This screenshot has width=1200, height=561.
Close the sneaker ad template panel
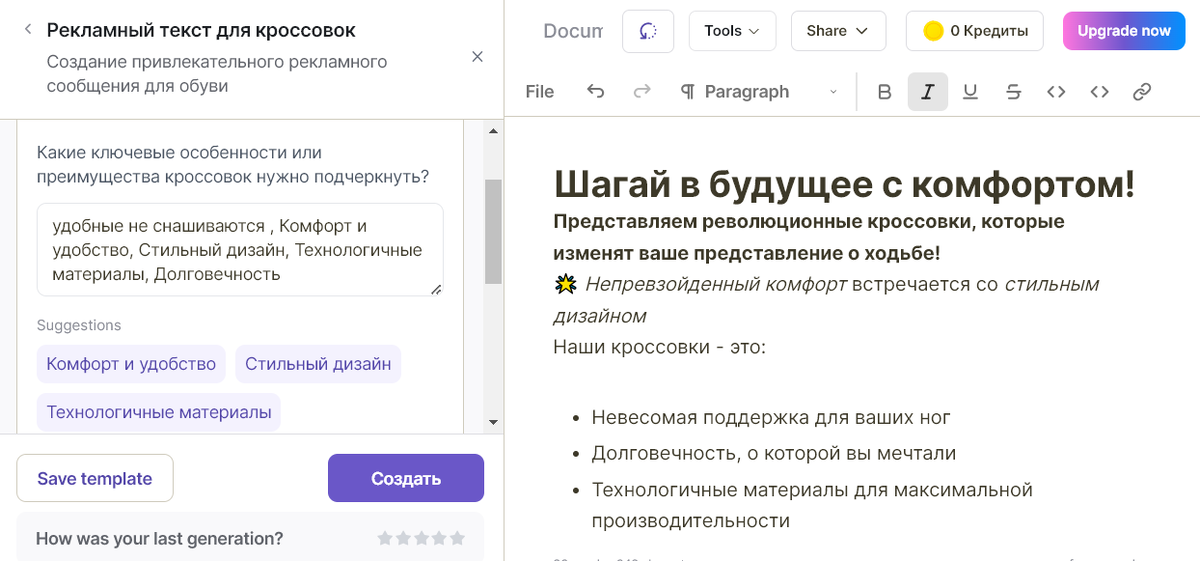[478, 57]
